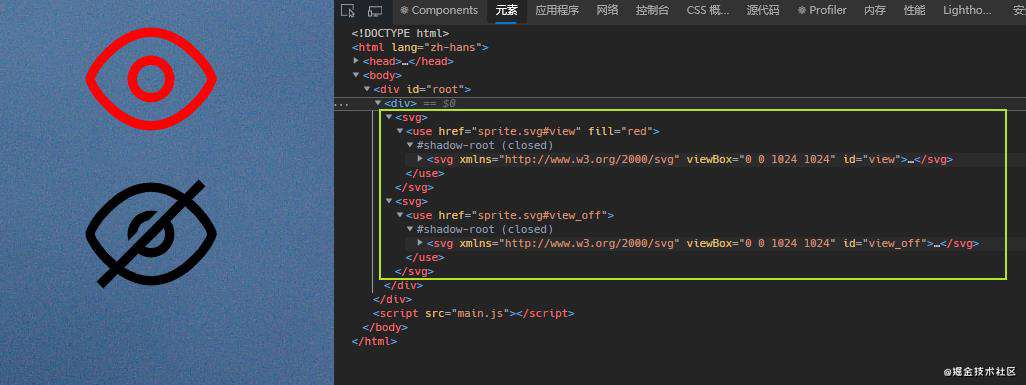
Task: Collapse the body node arrow
Action: [357, 75]
